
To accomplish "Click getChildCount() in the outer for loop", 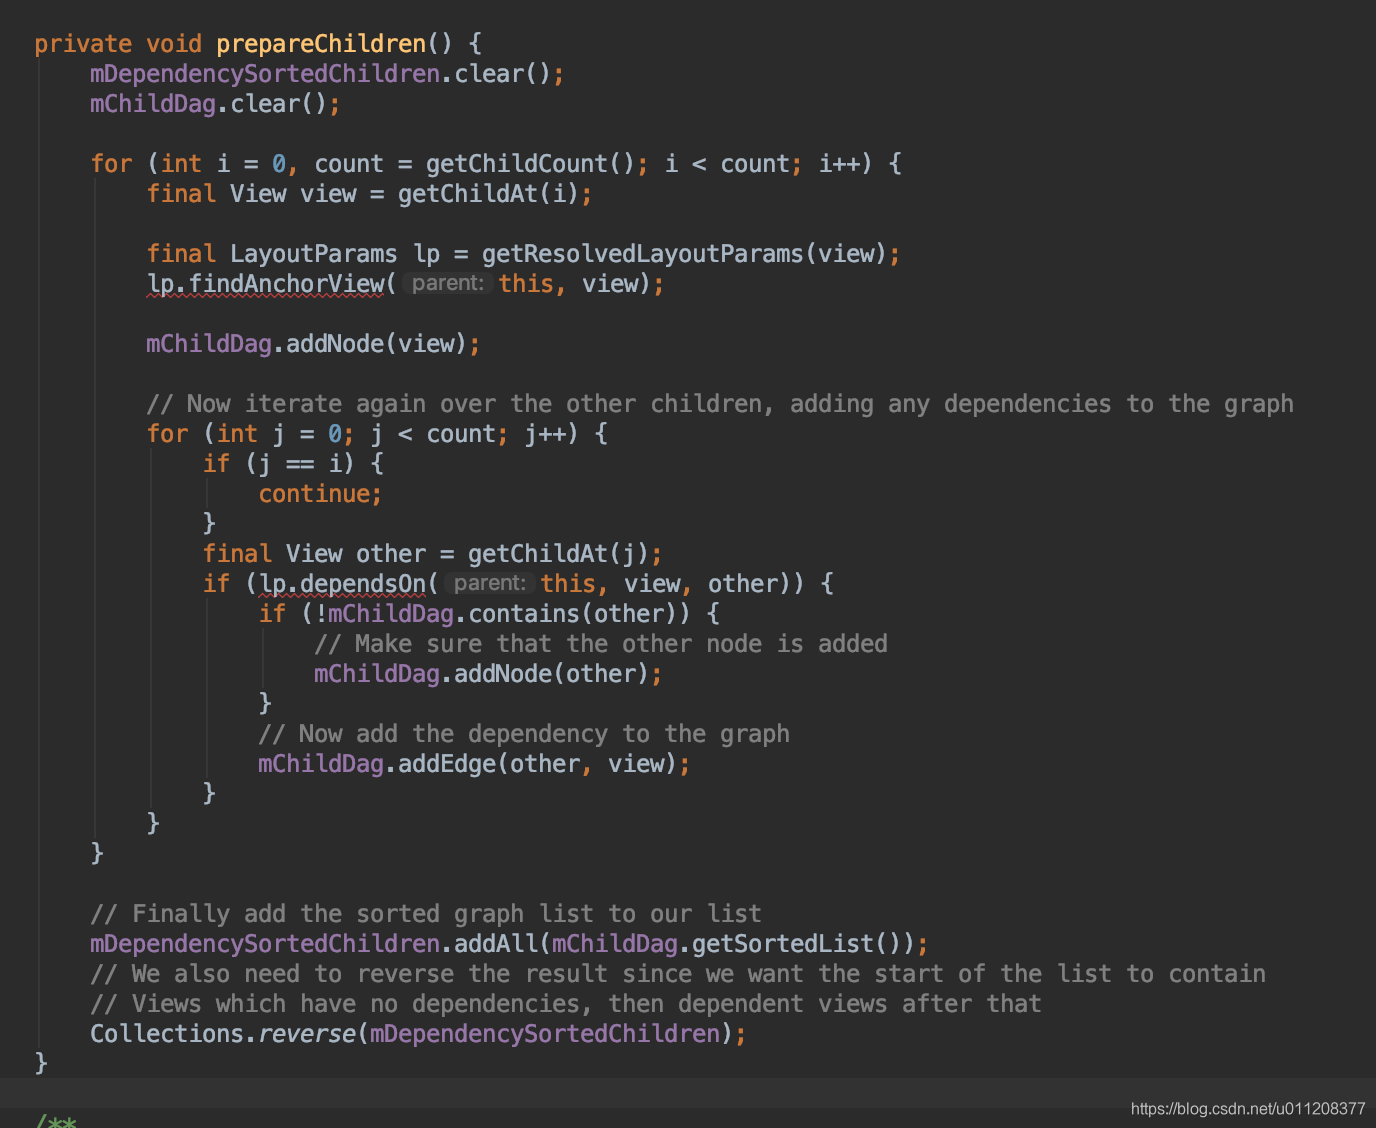I will coord(530,164).
